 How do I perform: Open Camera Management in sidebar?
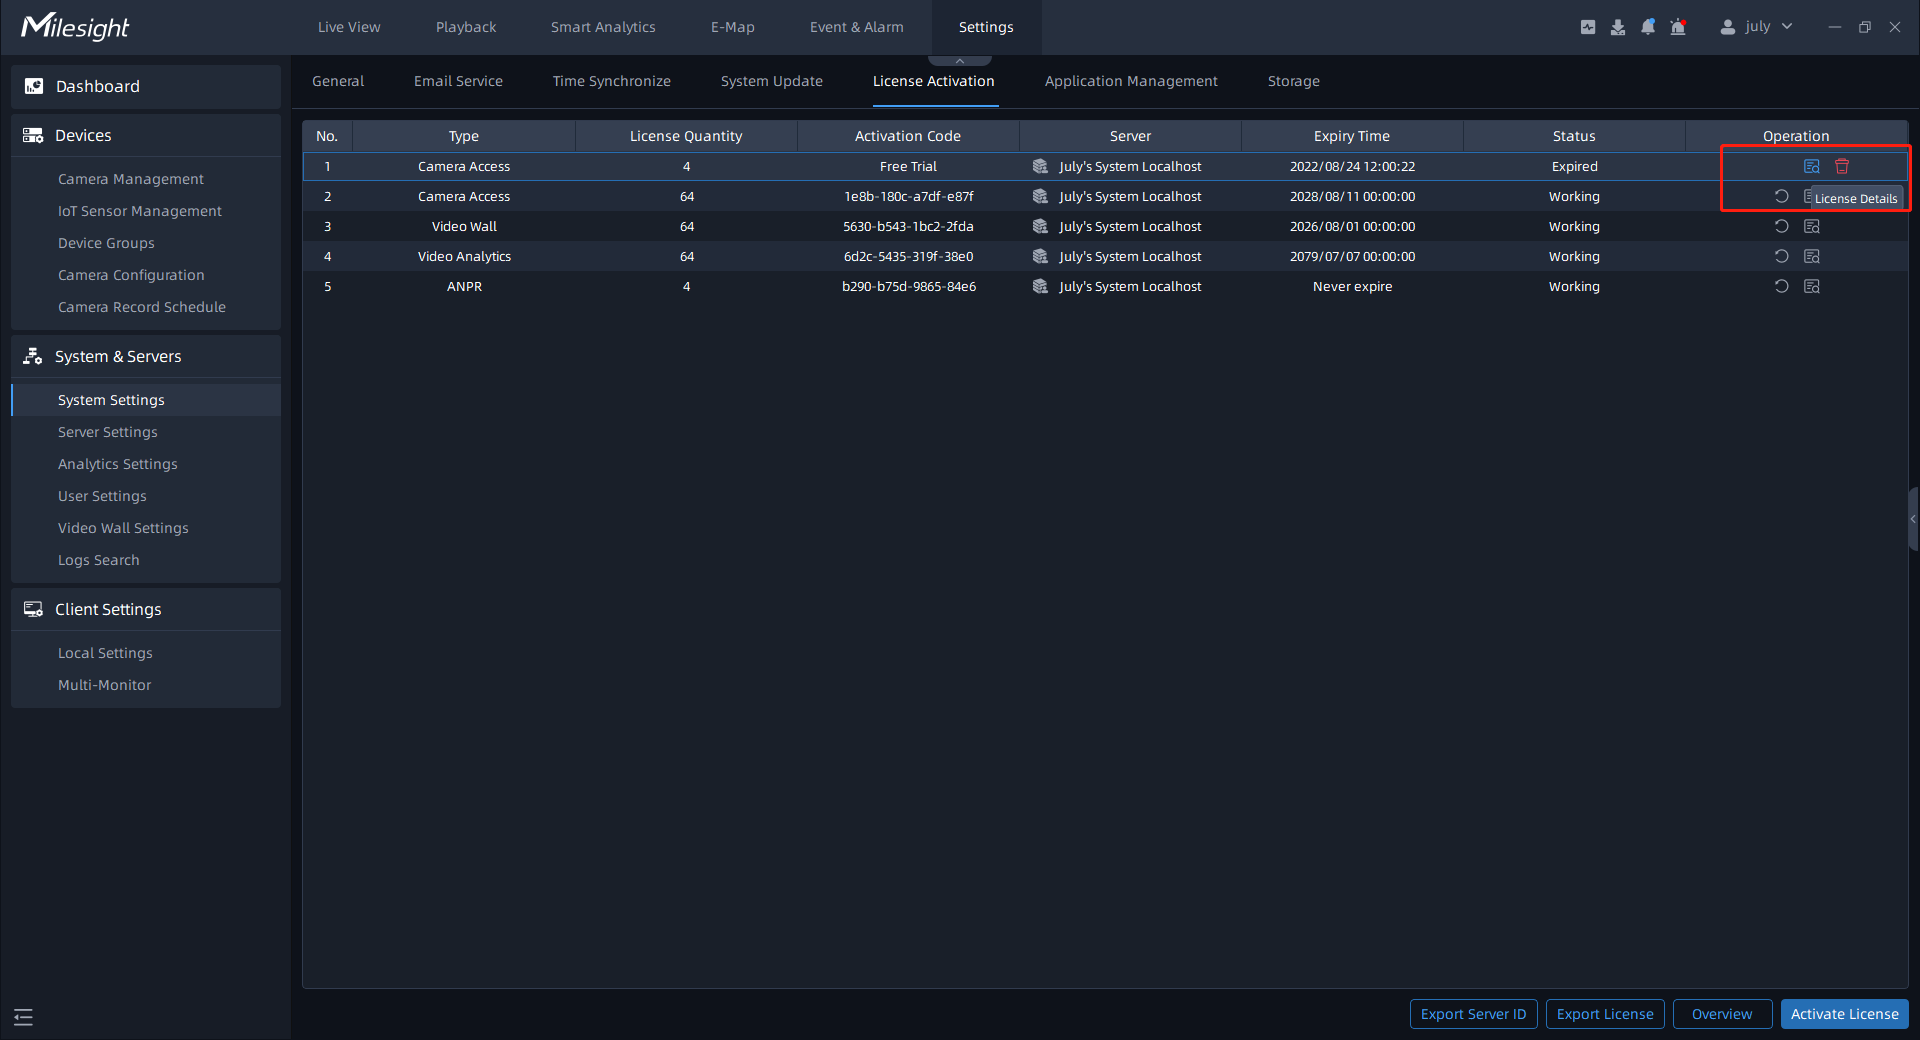(131, 179)
